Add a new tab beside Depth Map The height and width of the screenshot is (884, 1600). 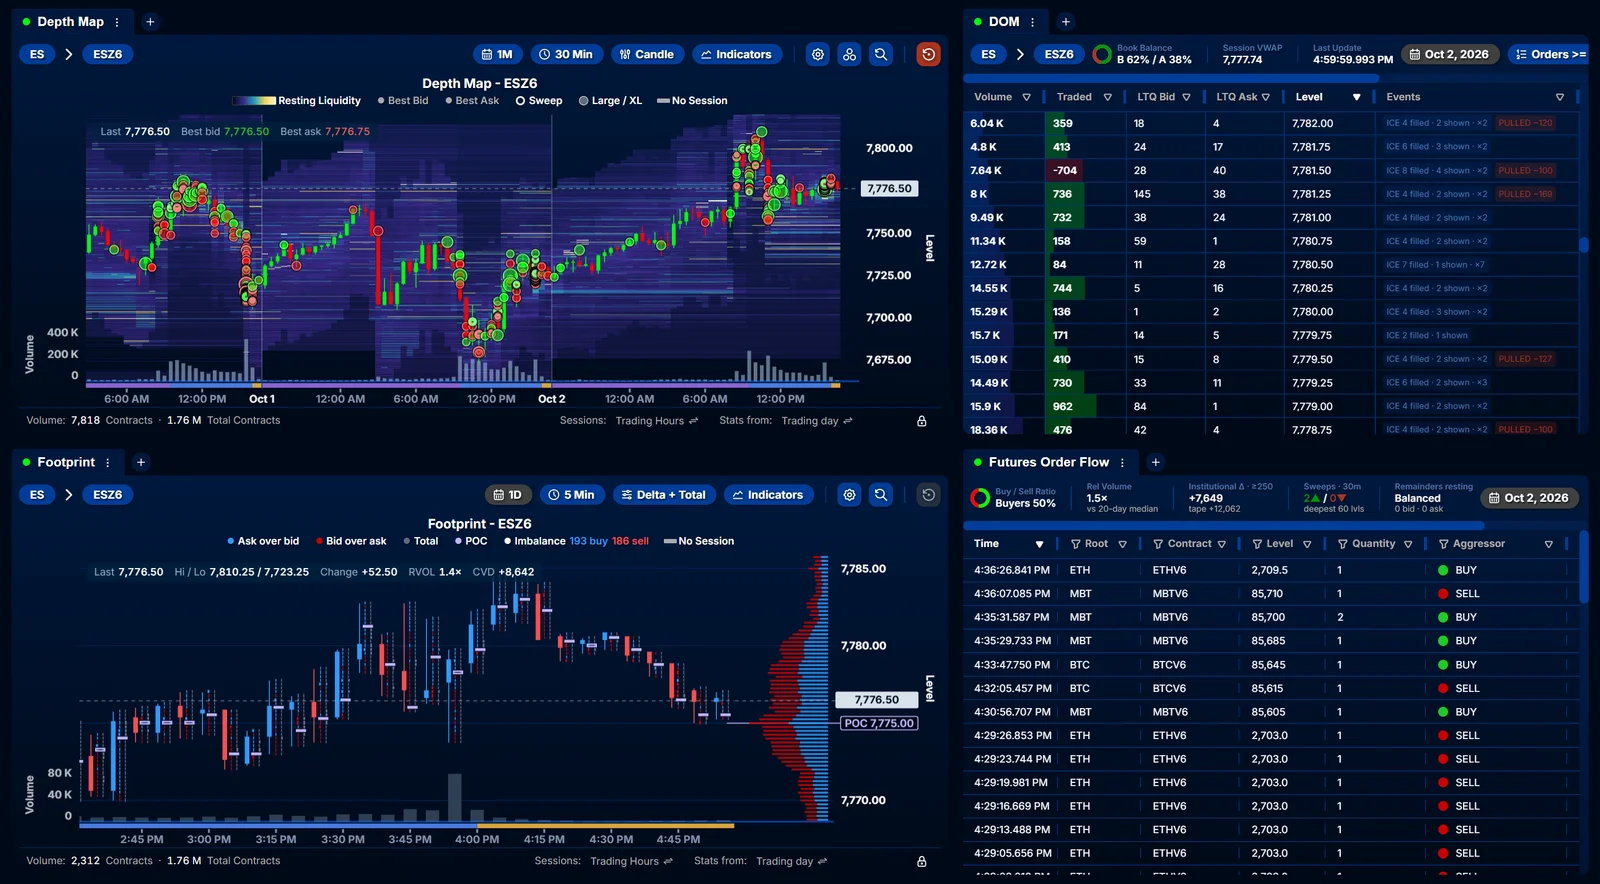tap(150, 22)
